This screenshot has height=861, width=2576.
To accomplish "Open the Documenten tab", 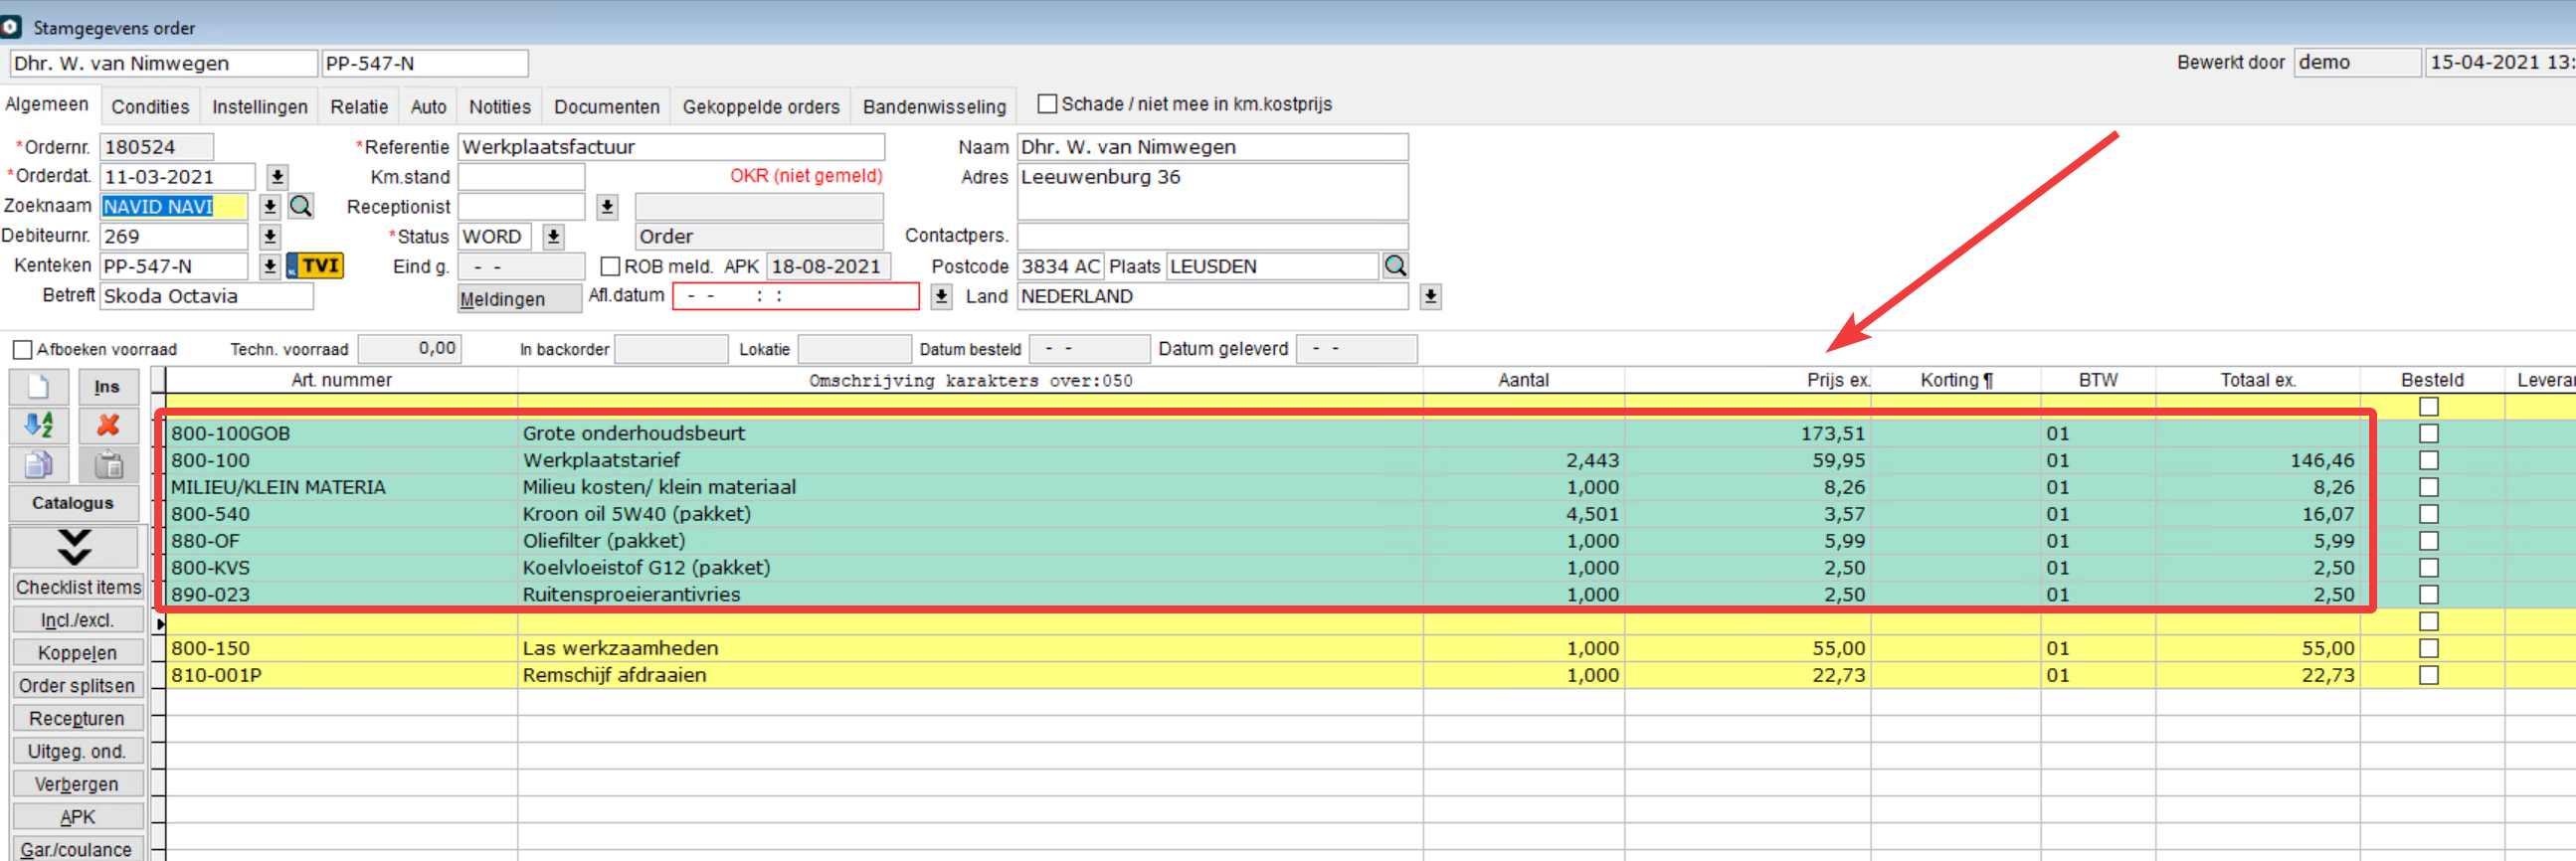I will (607, 107).
